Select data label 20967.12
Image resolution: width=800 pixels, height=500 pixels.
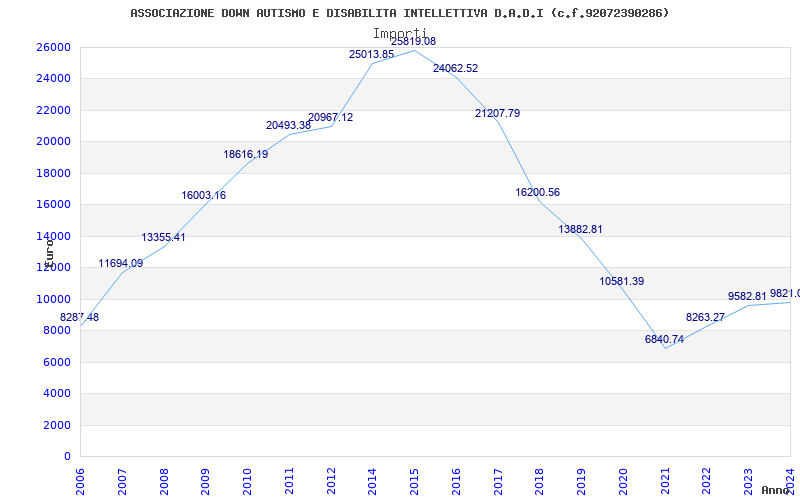pyautogui.click(x=331, y=117)
